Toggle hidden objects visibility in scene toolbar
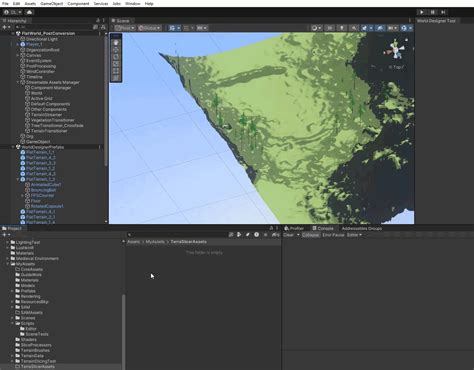 [x=380, y=28]
